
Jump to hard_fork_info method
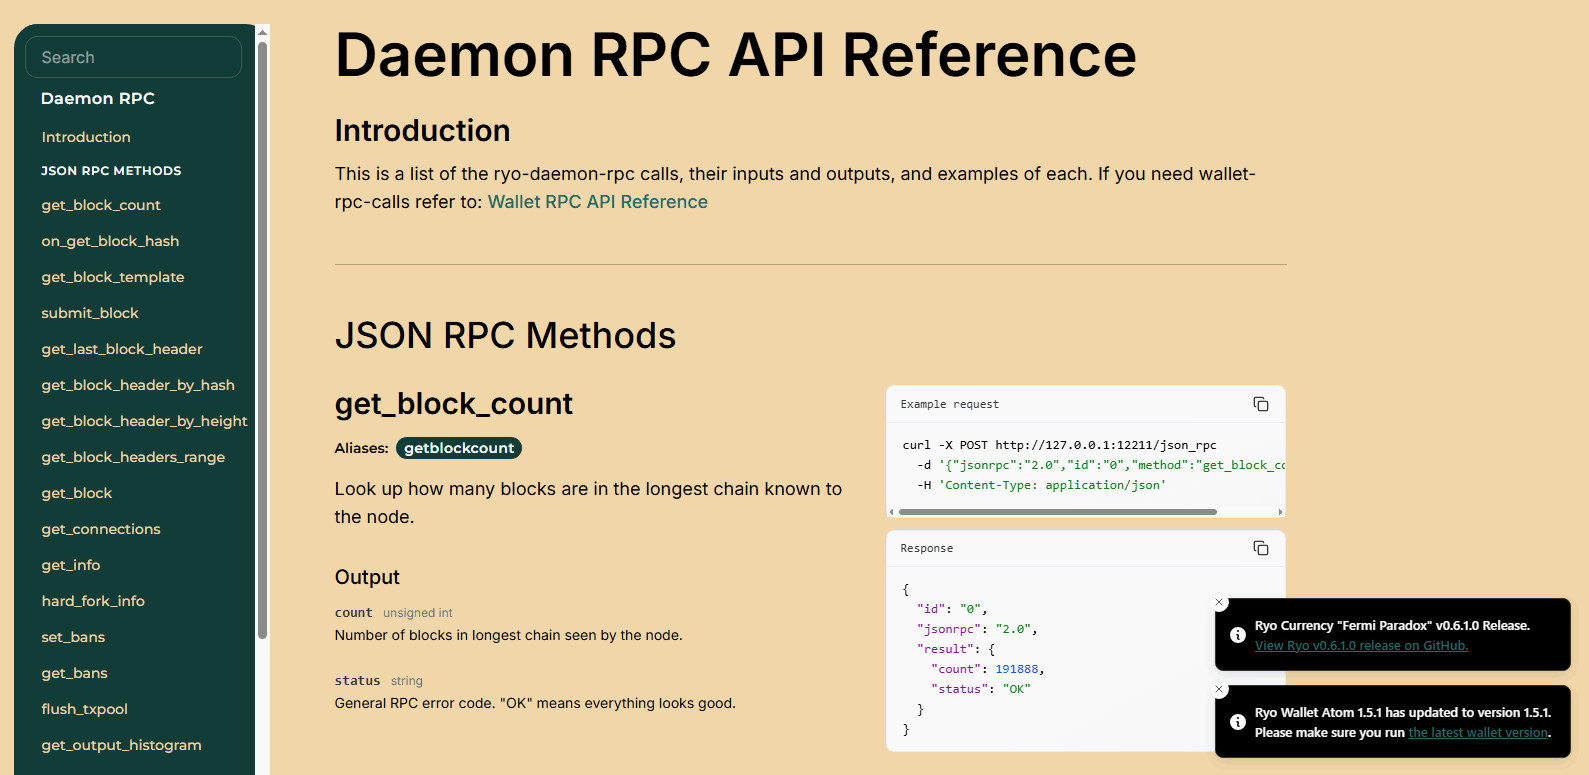point(93,601)
